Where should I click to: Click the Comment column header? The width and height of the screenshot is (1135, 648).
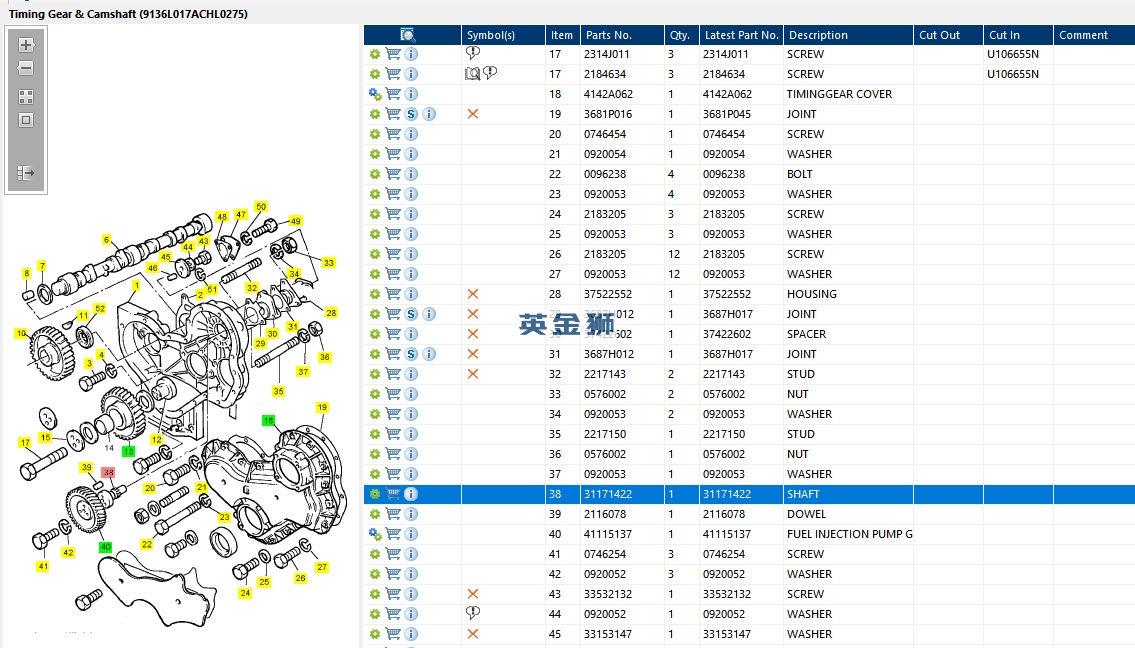(1094, 35)
